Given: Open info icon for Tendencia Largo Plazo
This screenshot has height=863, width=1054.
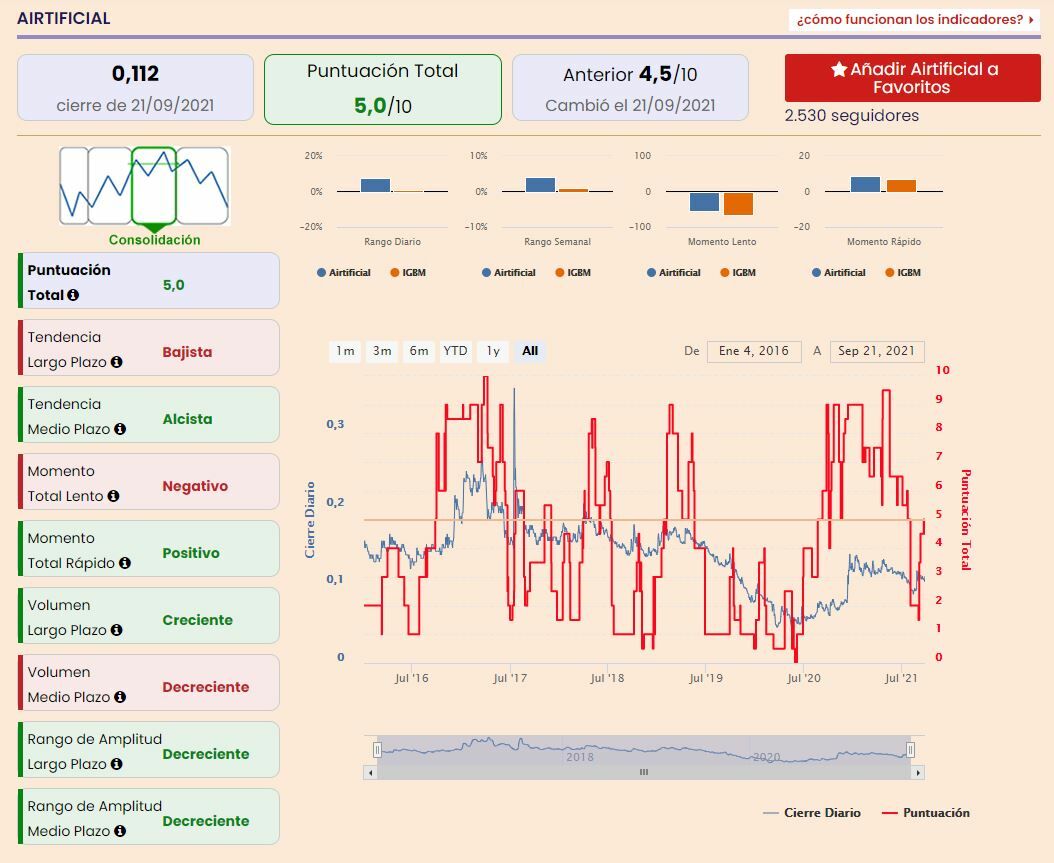Looking at the screenshot, I should point(116,362).
